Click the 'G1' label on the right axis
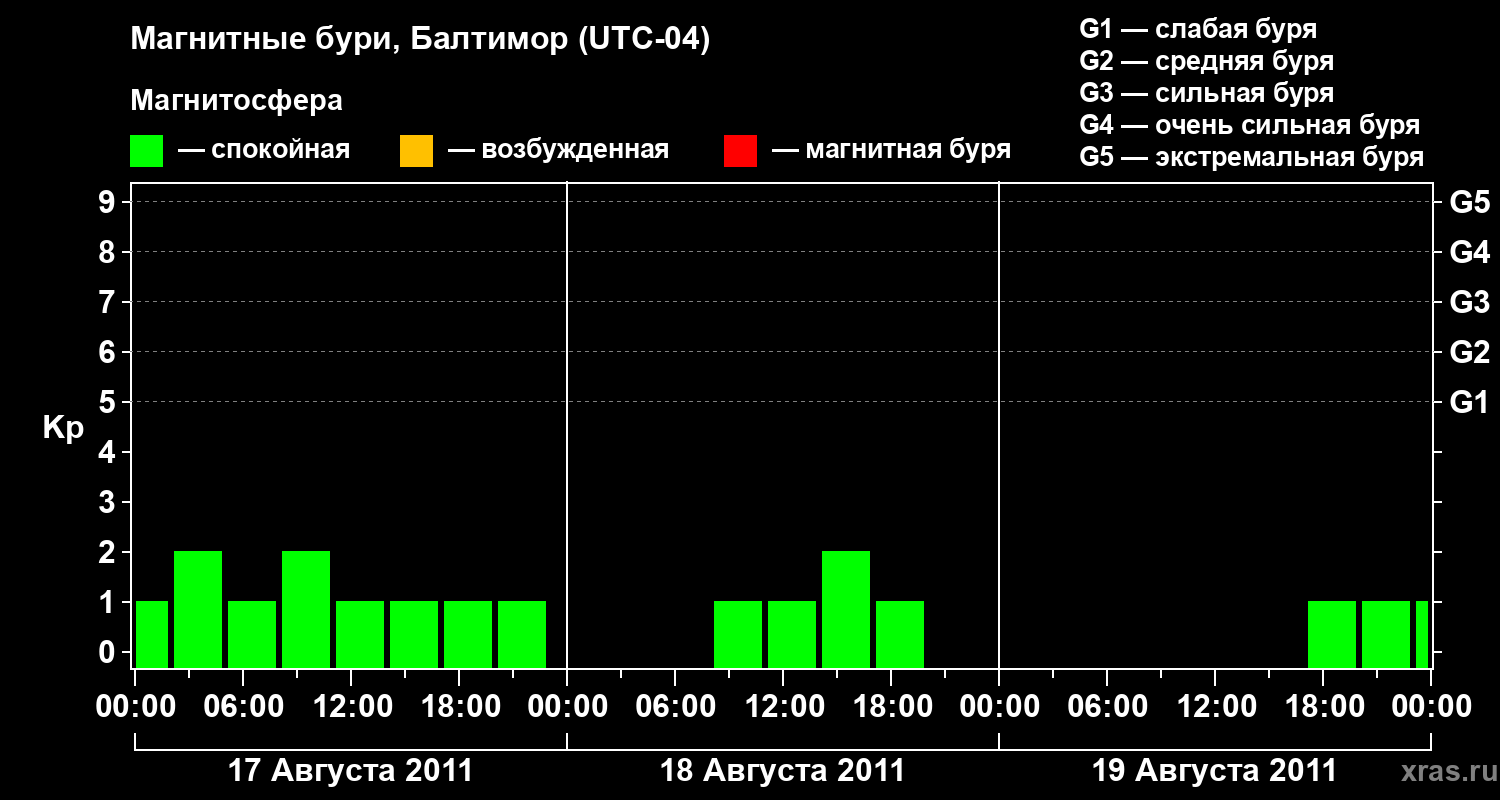The image size is (1500, 800). point(1469,402)
